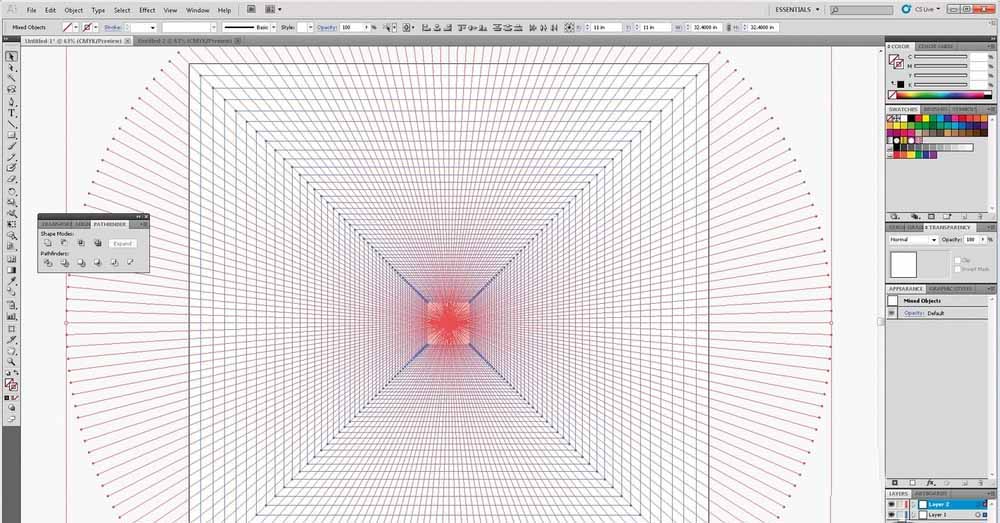Click the Fill and Stroke indicator in toolbox

(x=11, y=385)
